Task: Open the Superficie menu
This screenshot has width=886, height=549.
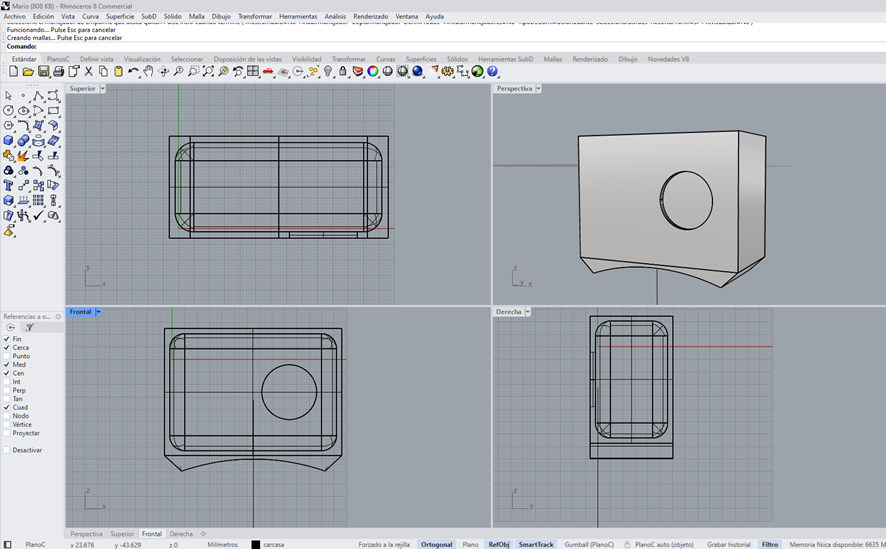Action: 120,17
